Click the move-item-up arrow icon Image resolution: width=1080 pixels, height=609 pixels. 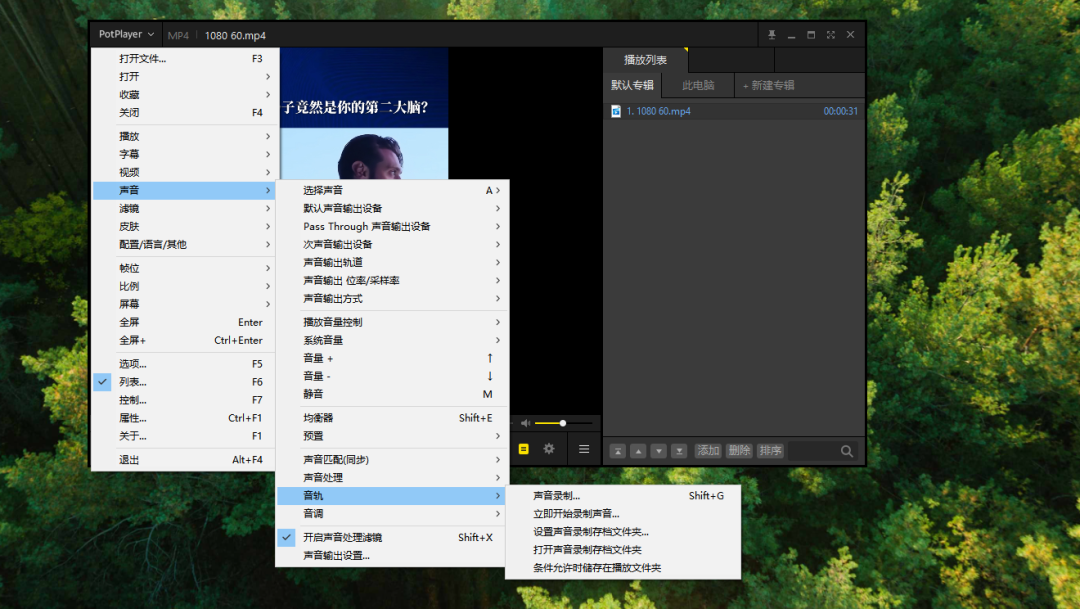point(639,450)
